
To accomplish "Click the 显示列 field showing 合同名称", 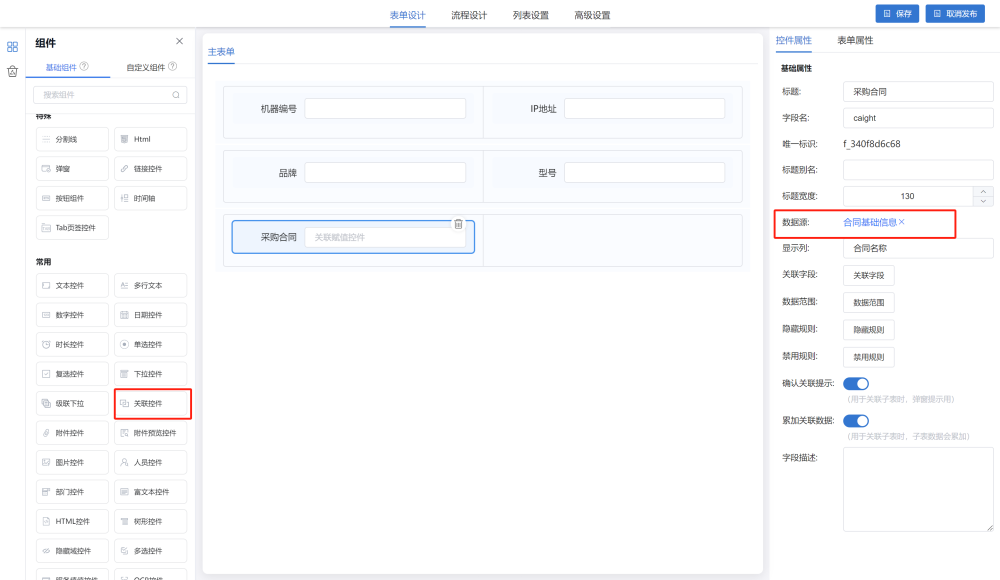I will tap(918, 248).
